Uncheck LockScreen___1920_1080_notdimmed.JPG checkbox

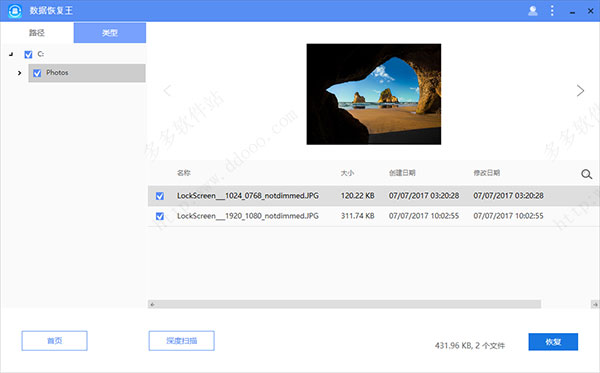[160, 216]
